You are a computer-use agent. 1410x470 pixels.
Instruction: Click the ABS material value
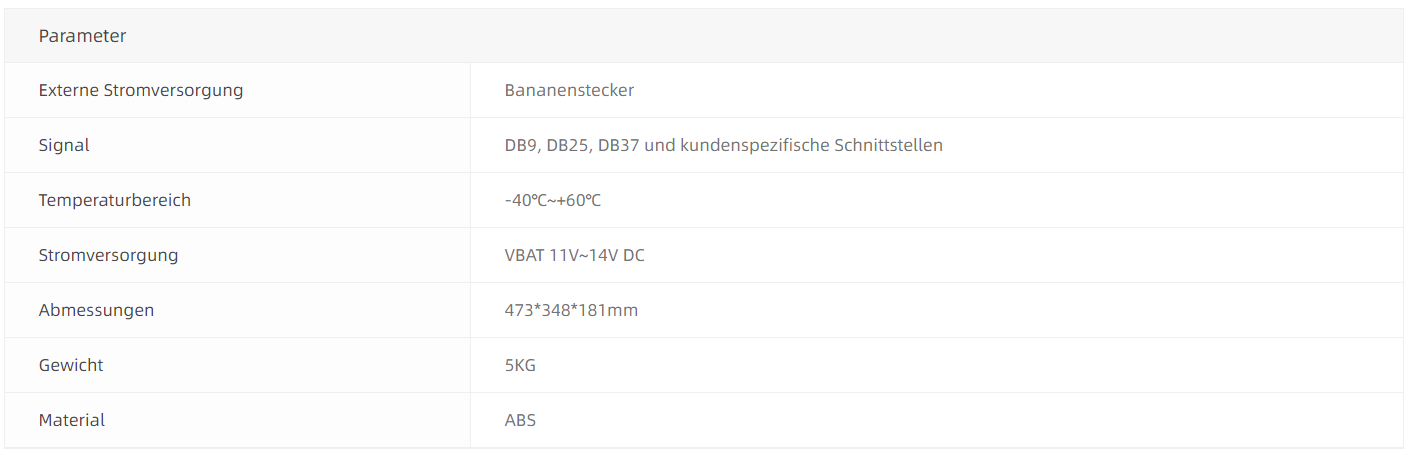coord(520,420)
